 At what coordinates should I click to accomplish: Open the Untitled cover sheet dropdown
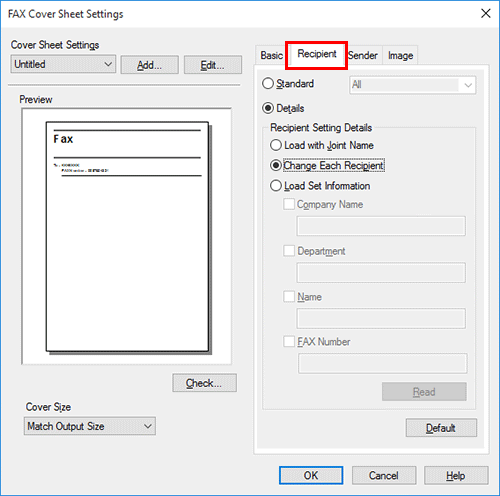click(63, 64)
